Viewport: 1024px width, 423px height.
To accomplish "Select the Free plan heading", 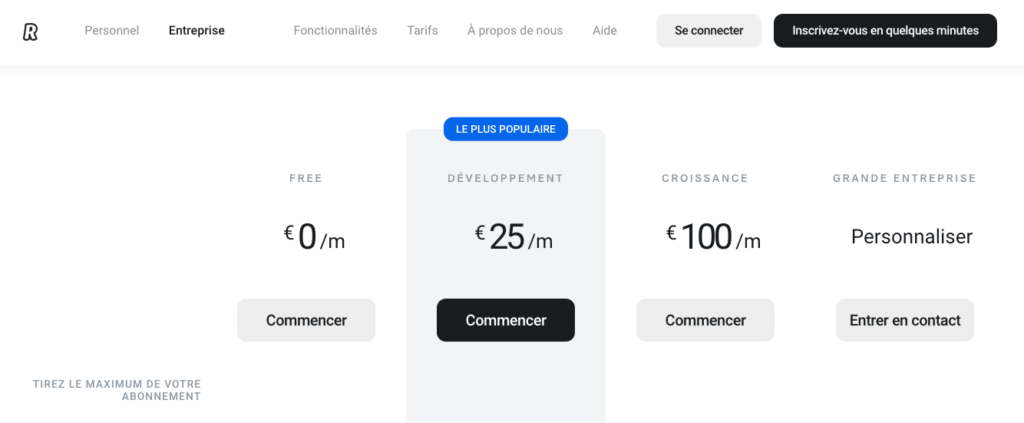I will tap(306, 179).
